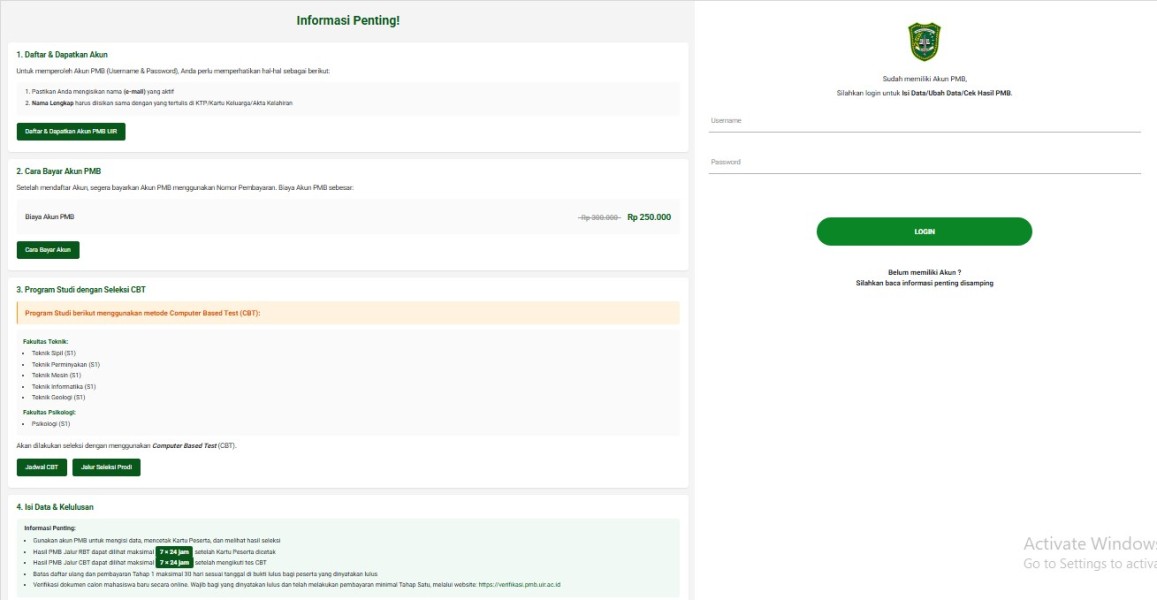Click the university crest logo above login
Viewport: 1157px width, 600px height.
[x=924, y=42]
